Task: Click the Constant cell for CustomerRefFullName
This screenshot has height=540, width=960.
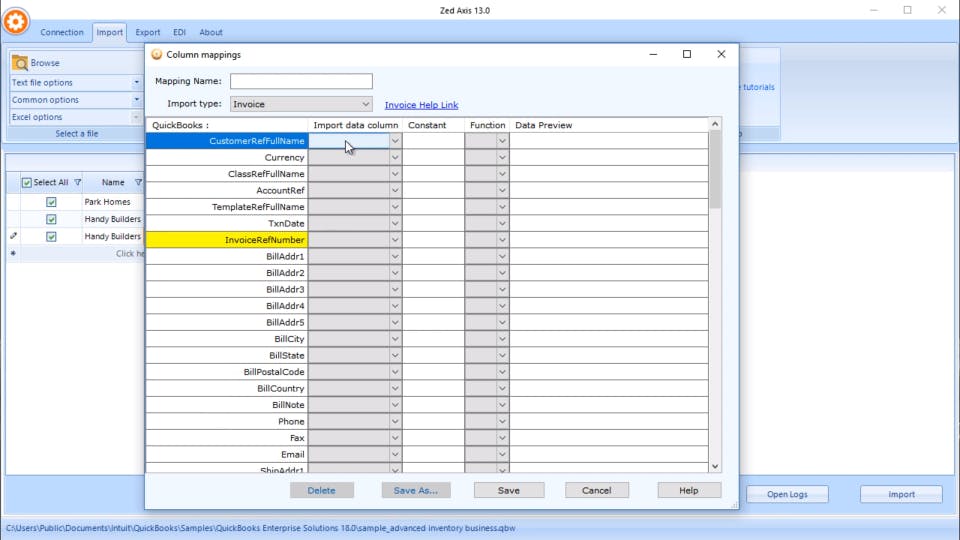Action: (433, 141)
